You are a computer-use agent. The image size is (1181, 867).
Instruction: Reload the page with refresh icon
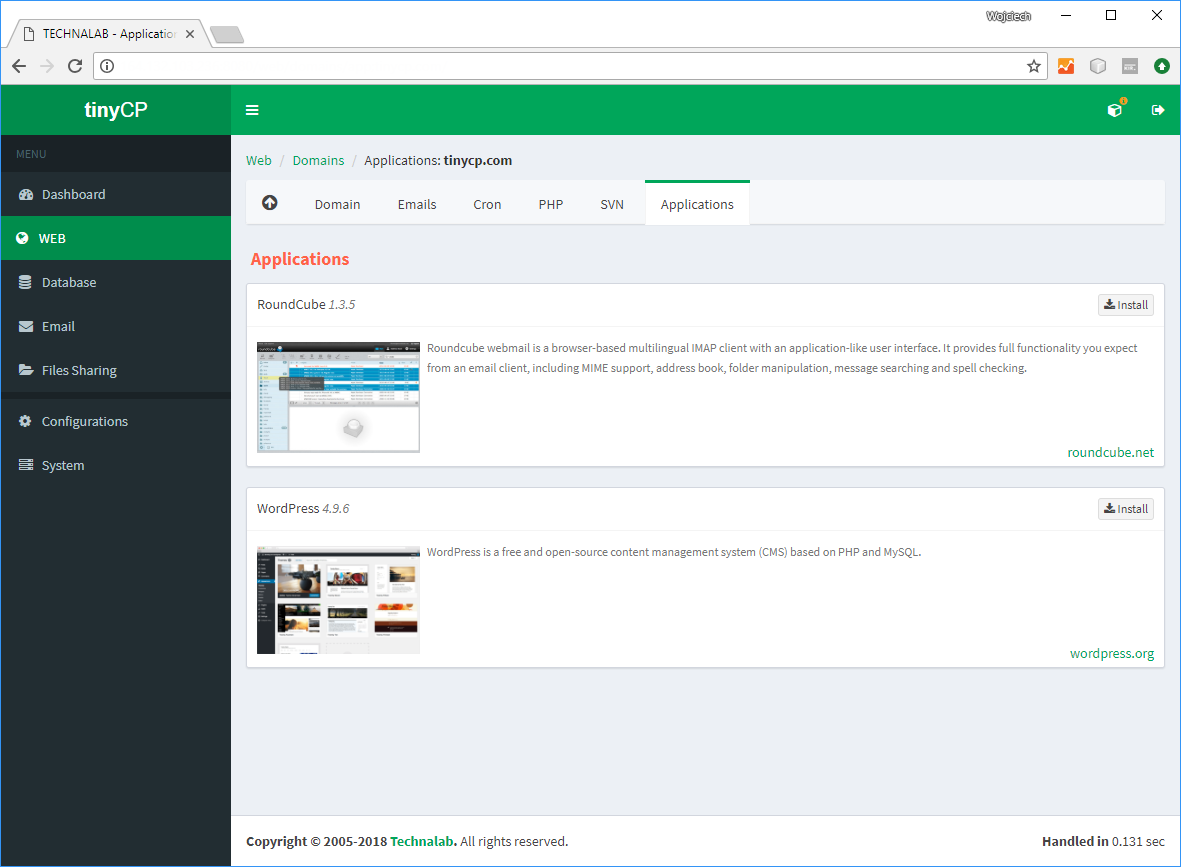(75, 66)
